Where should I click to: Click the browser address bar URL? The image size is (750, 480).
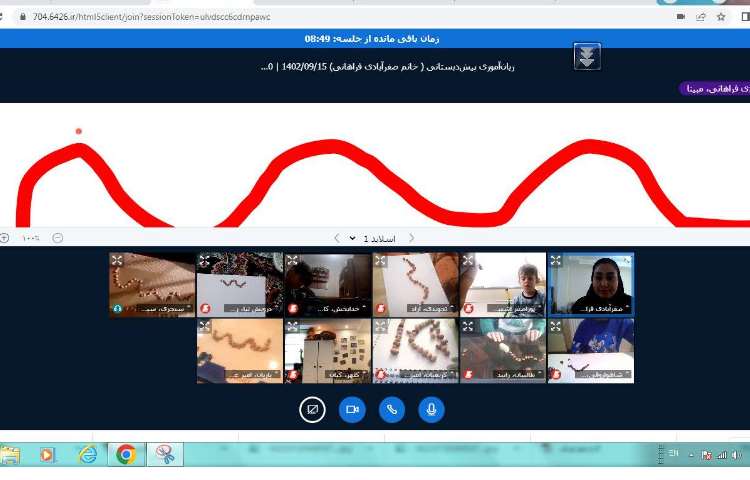[x=150, y=17]
